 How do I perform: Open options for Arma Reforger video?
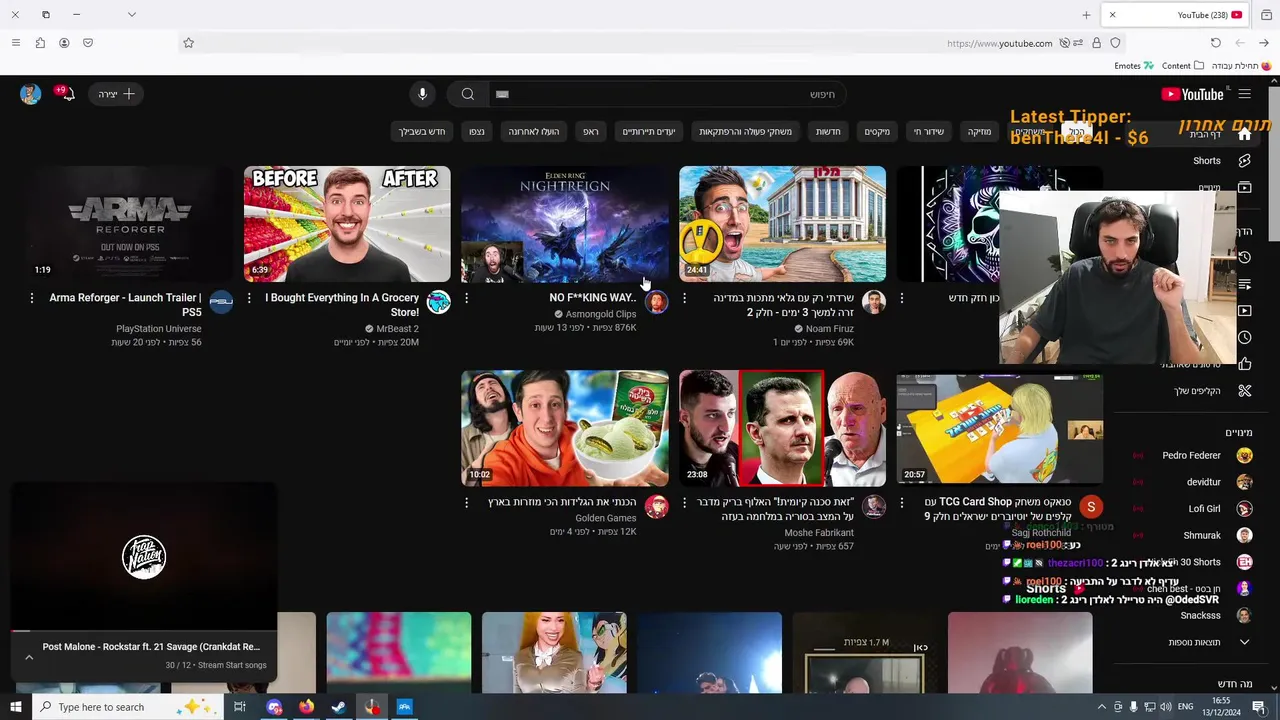point(31,298)
